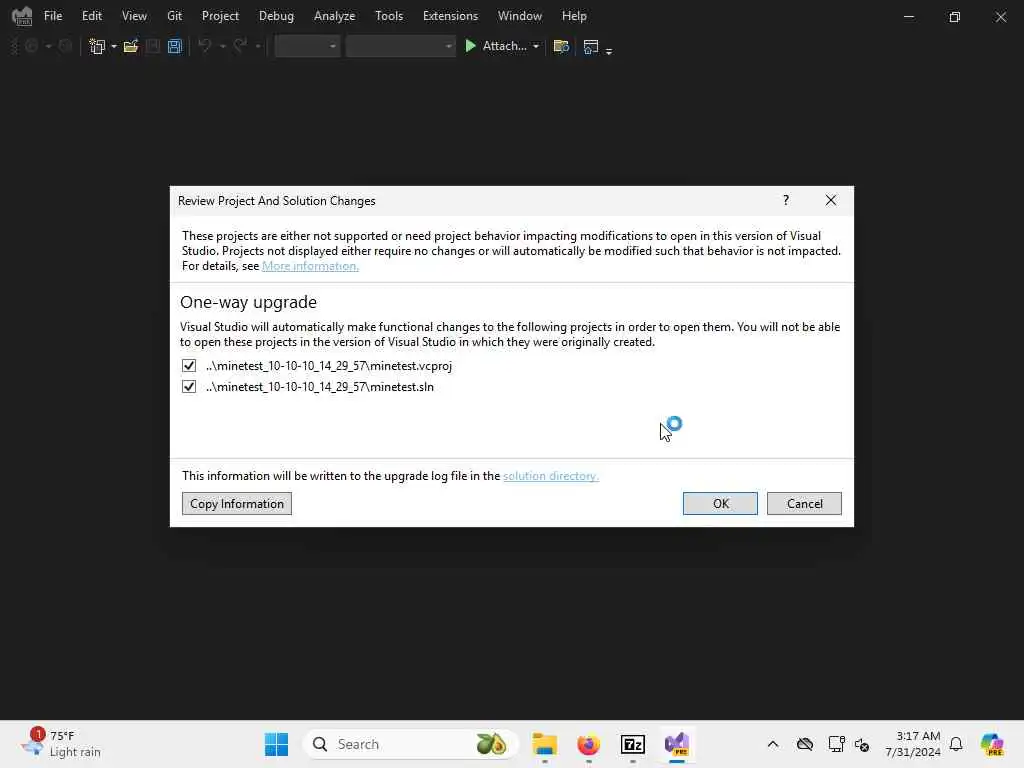
Task: Launch Firefox from the taskbar
Action: coord(588,744)
